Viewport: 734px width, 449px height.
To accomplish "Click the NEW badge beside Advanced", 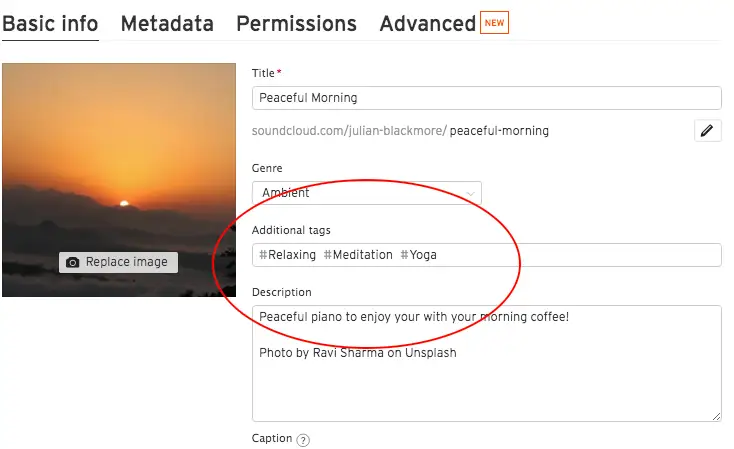I will (x=495, y=22).
